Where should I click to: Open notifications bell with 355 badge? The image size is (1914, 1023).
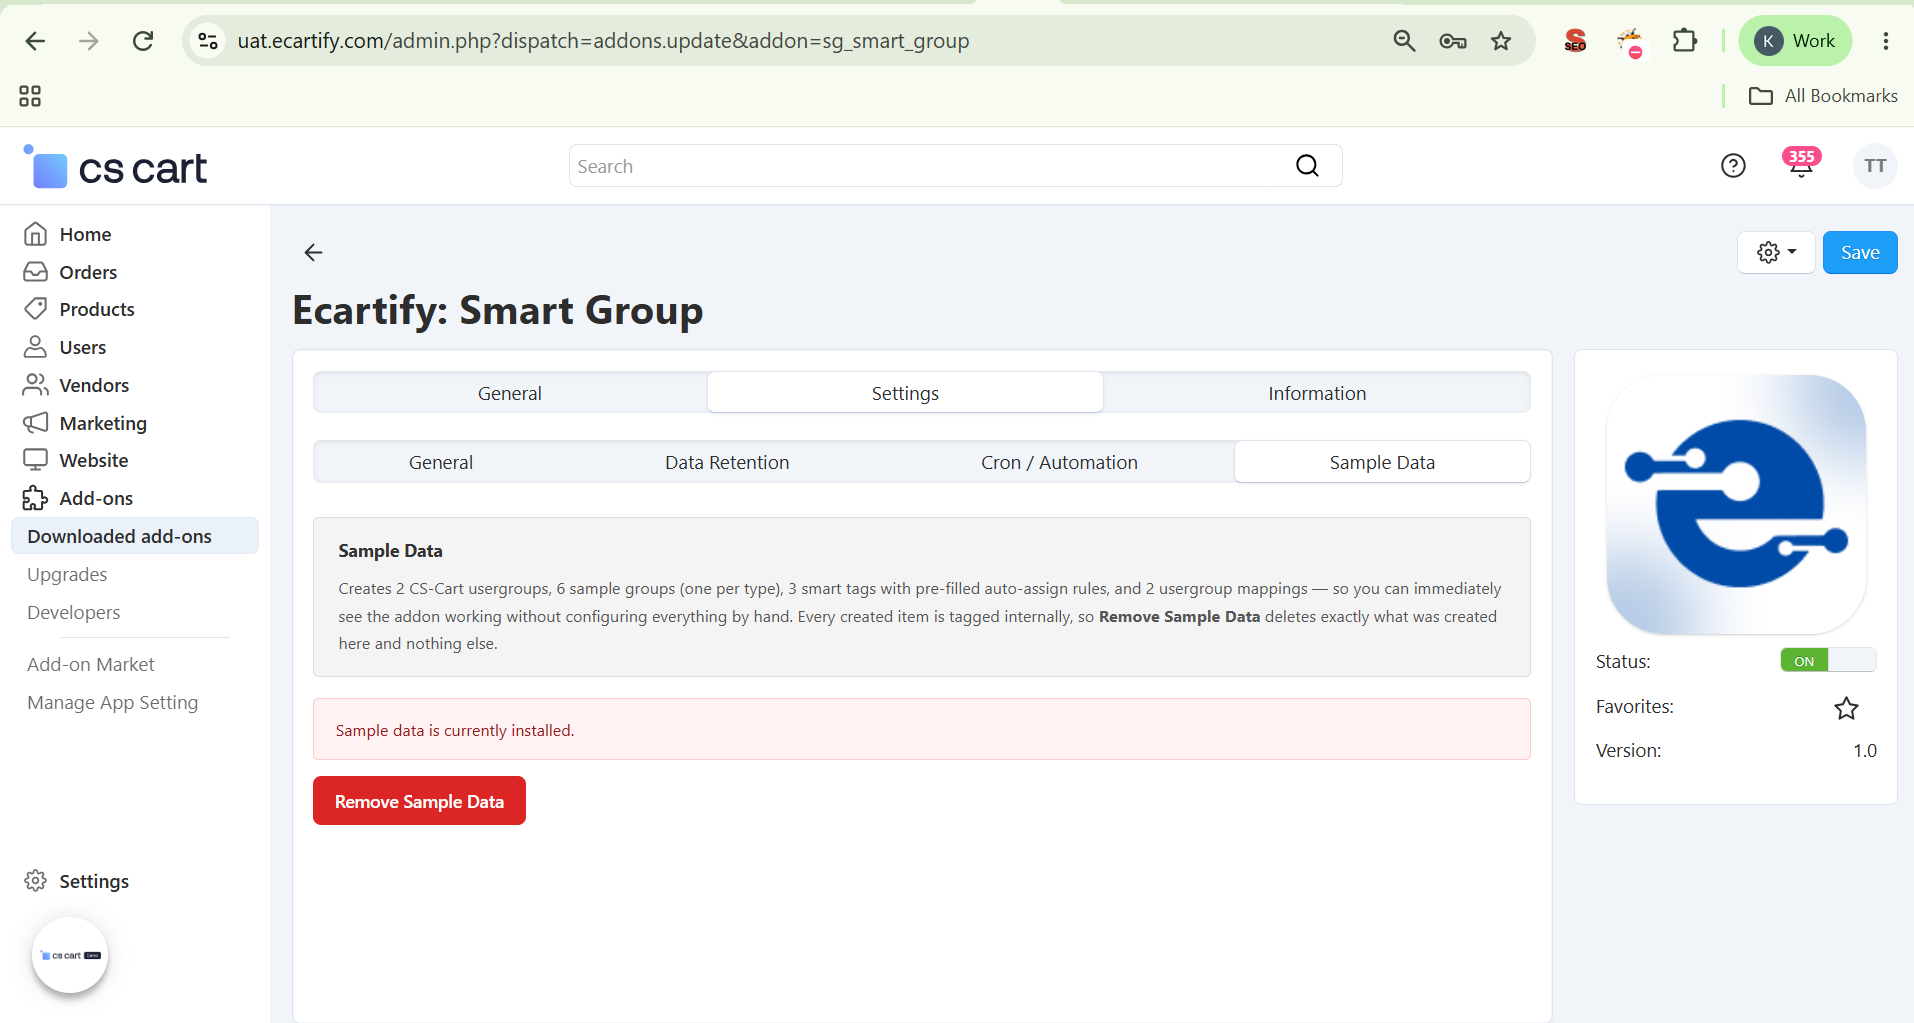(x=1801, y=164)
